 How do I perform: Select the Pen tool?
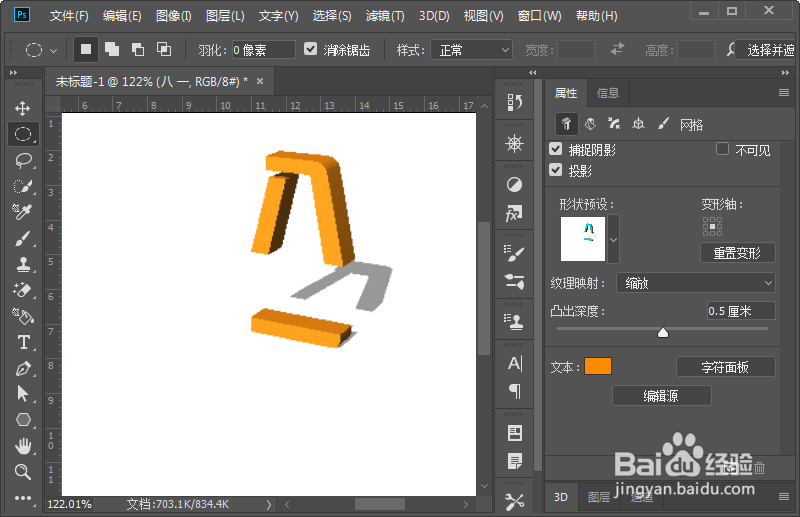pyautogui.click(x=22, y=368)
